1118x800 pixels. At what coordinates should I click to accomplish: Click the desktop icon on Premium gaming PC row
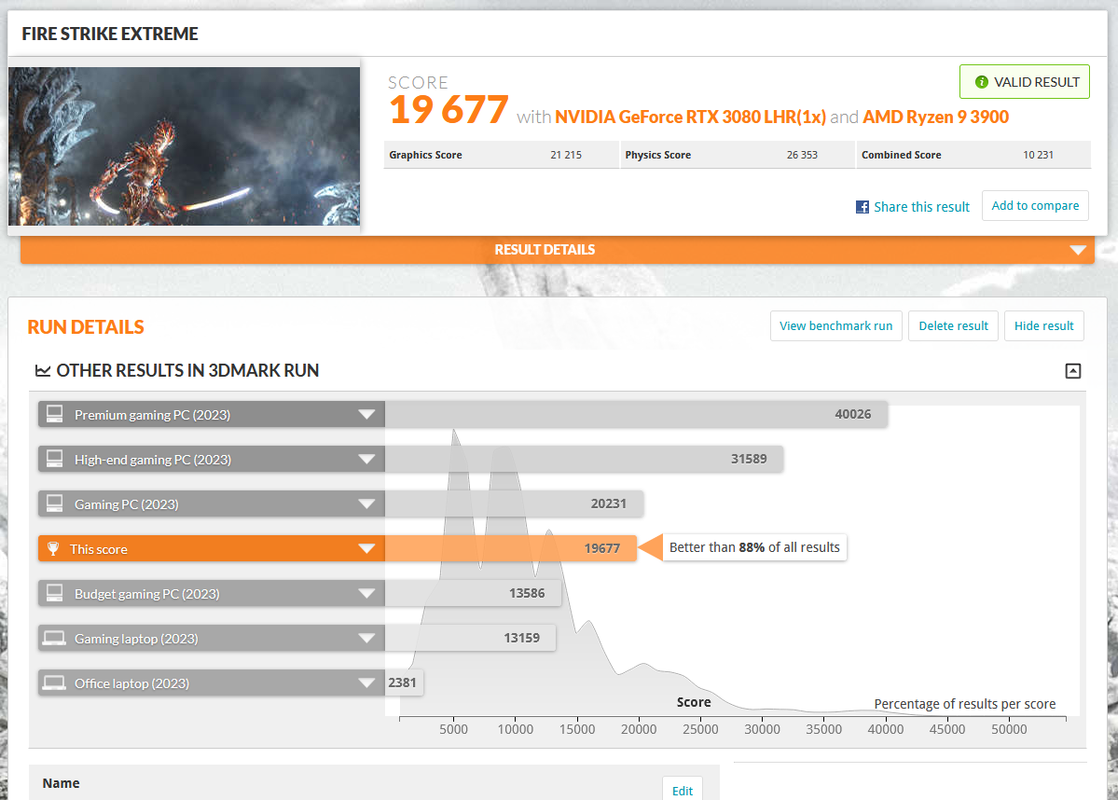(x=54, y=414)
